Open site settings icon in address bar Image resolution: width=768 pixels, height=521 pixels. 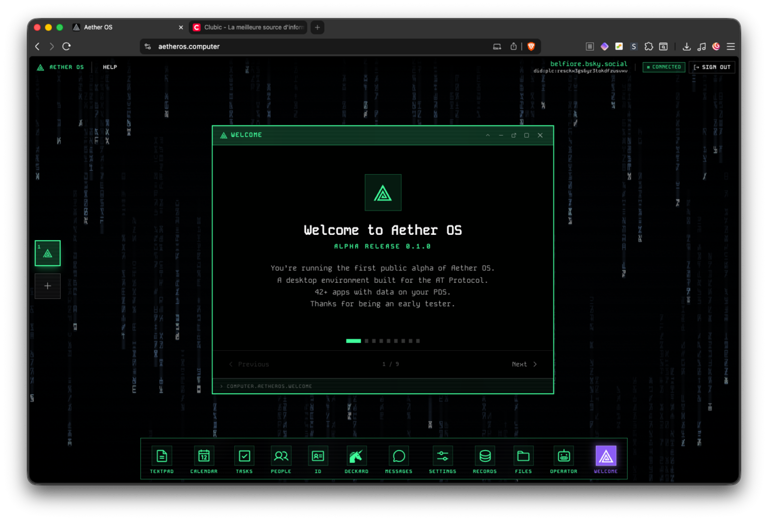coord(148,47)
